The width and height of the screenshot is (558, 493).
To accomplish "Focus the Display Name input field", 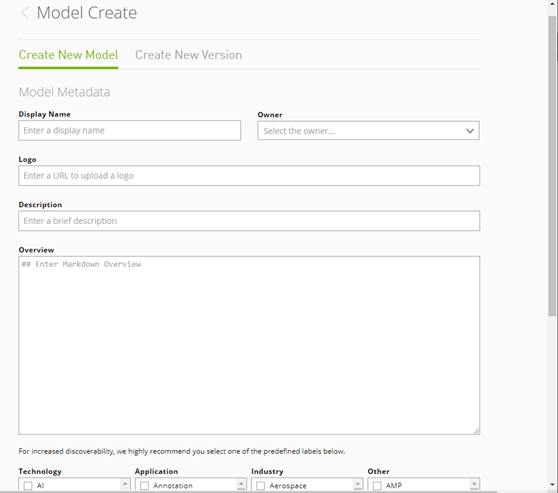I will click(x=130, y=130).
